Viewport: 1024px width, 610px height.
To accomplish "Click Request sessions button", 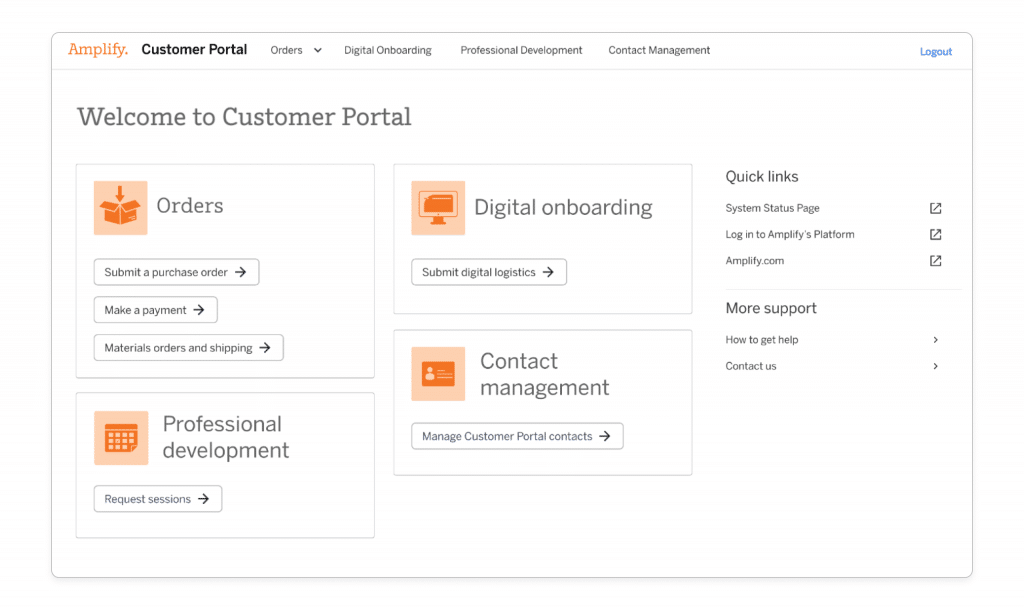I will (157, 499).
